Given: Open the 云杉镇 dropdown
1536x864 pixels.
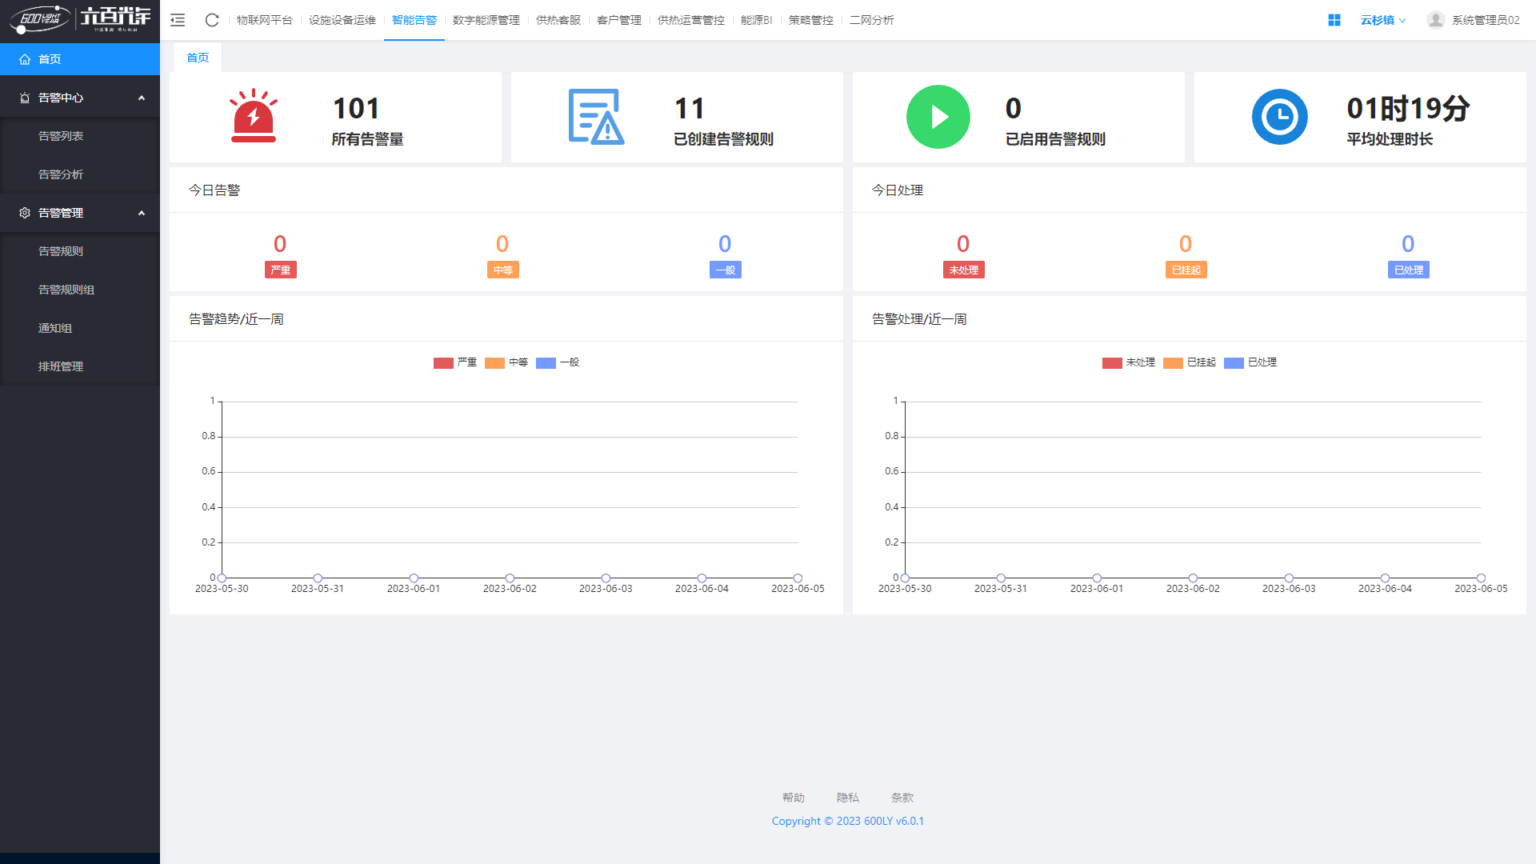Looking at the screenshot, I should [x=1382, y=20].
